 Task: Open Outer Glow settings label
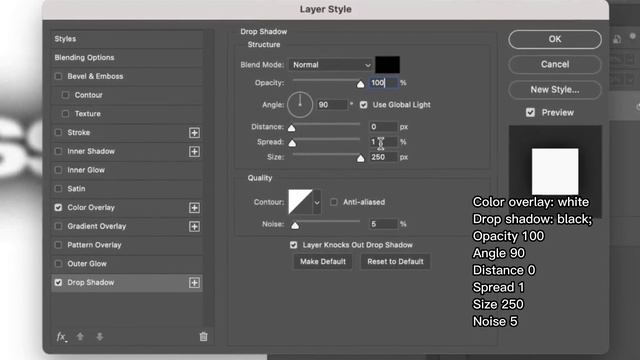[x=87, y=264]
